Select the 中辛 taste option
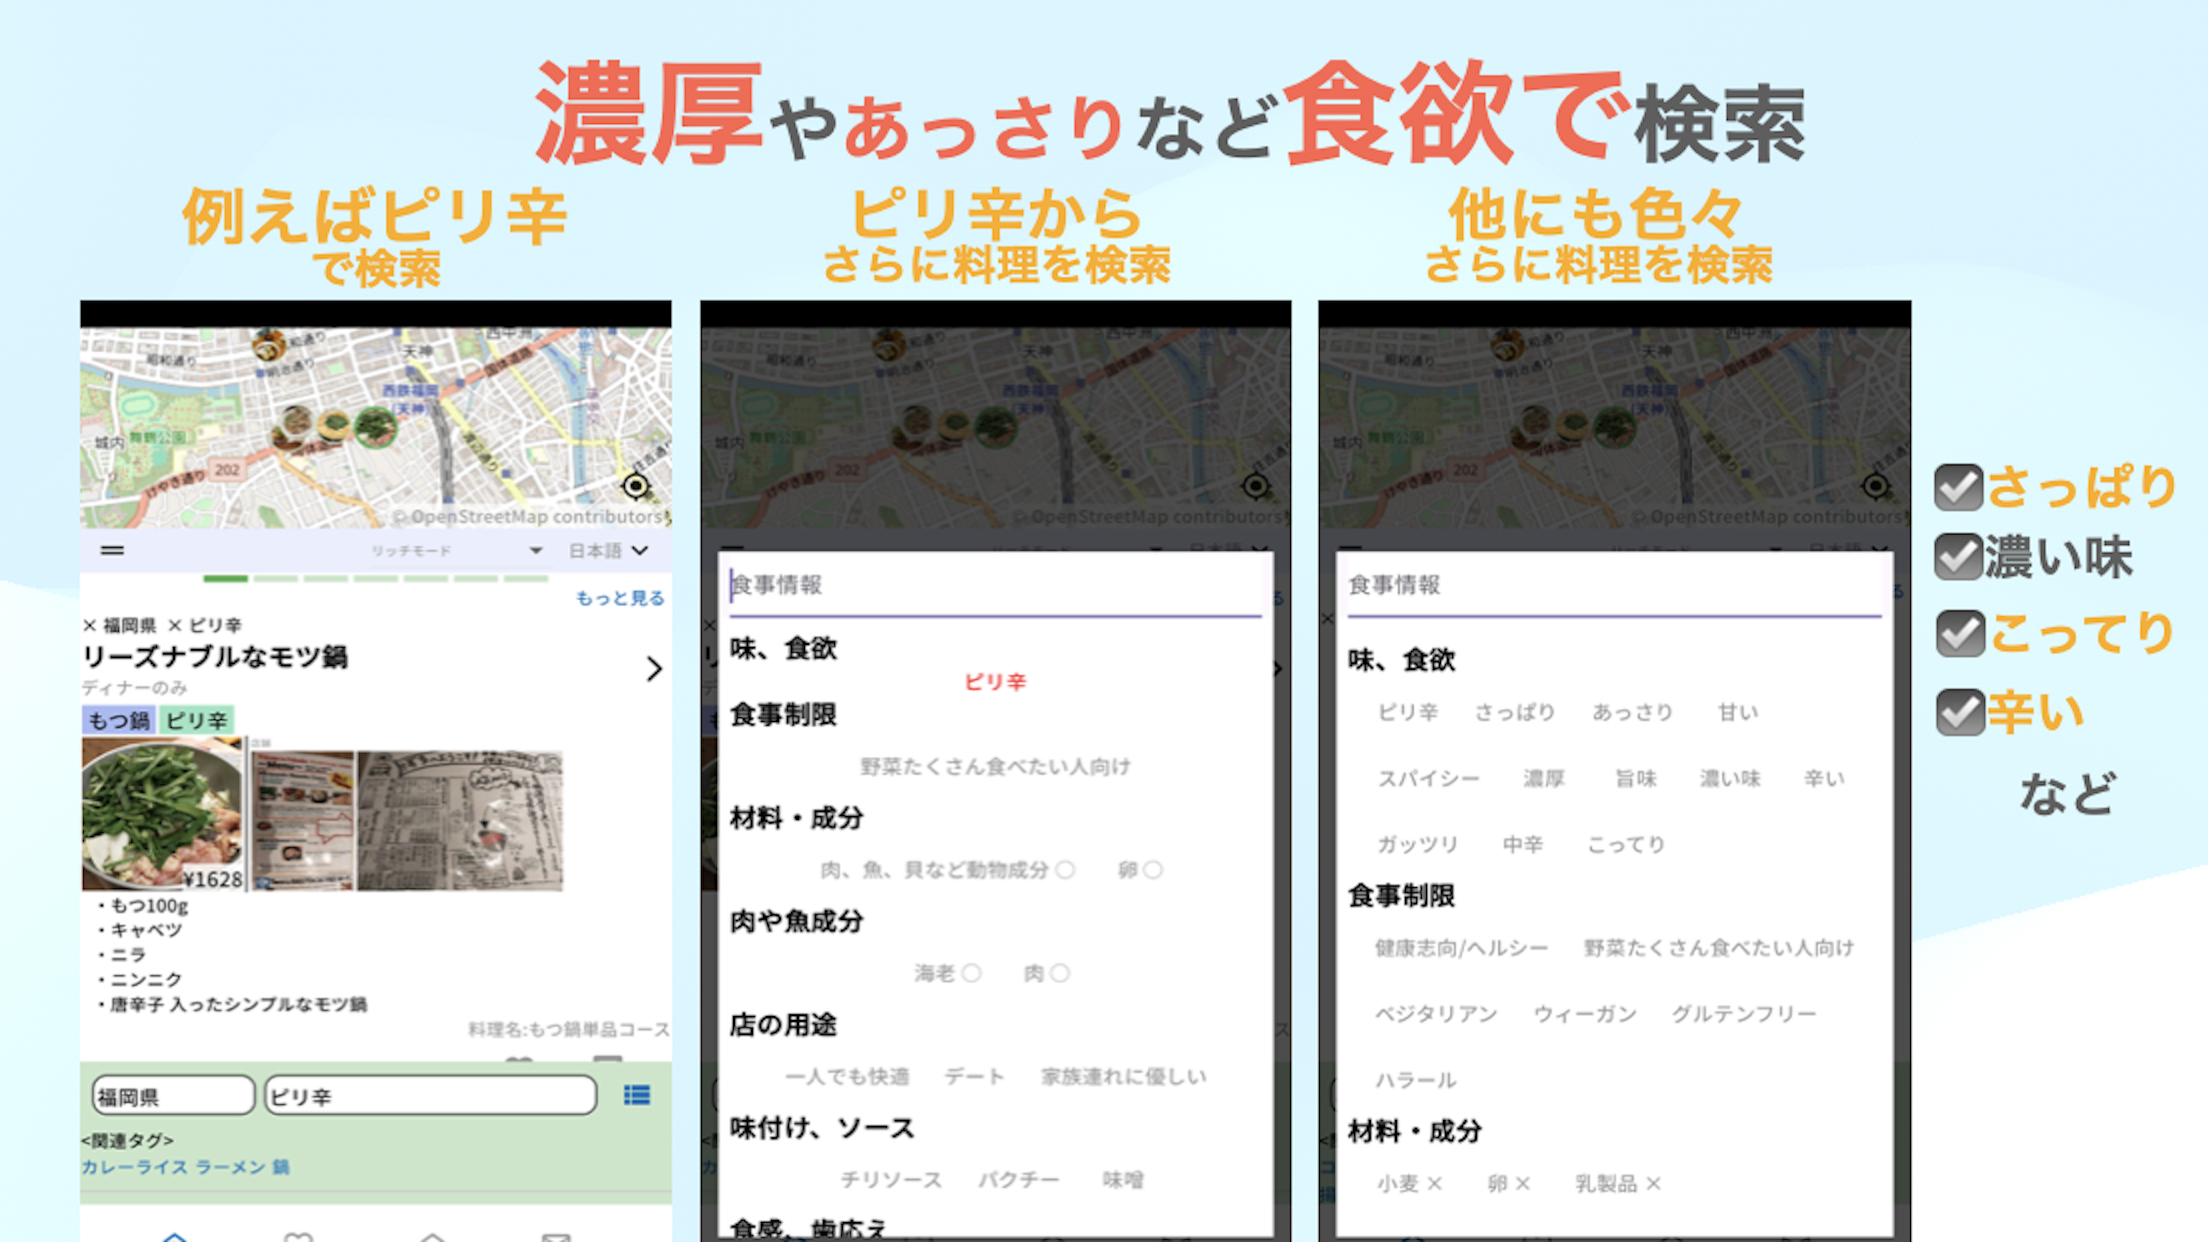Image resolution: width=2208 pixels, height=1242 pixels. point(1522,845)
